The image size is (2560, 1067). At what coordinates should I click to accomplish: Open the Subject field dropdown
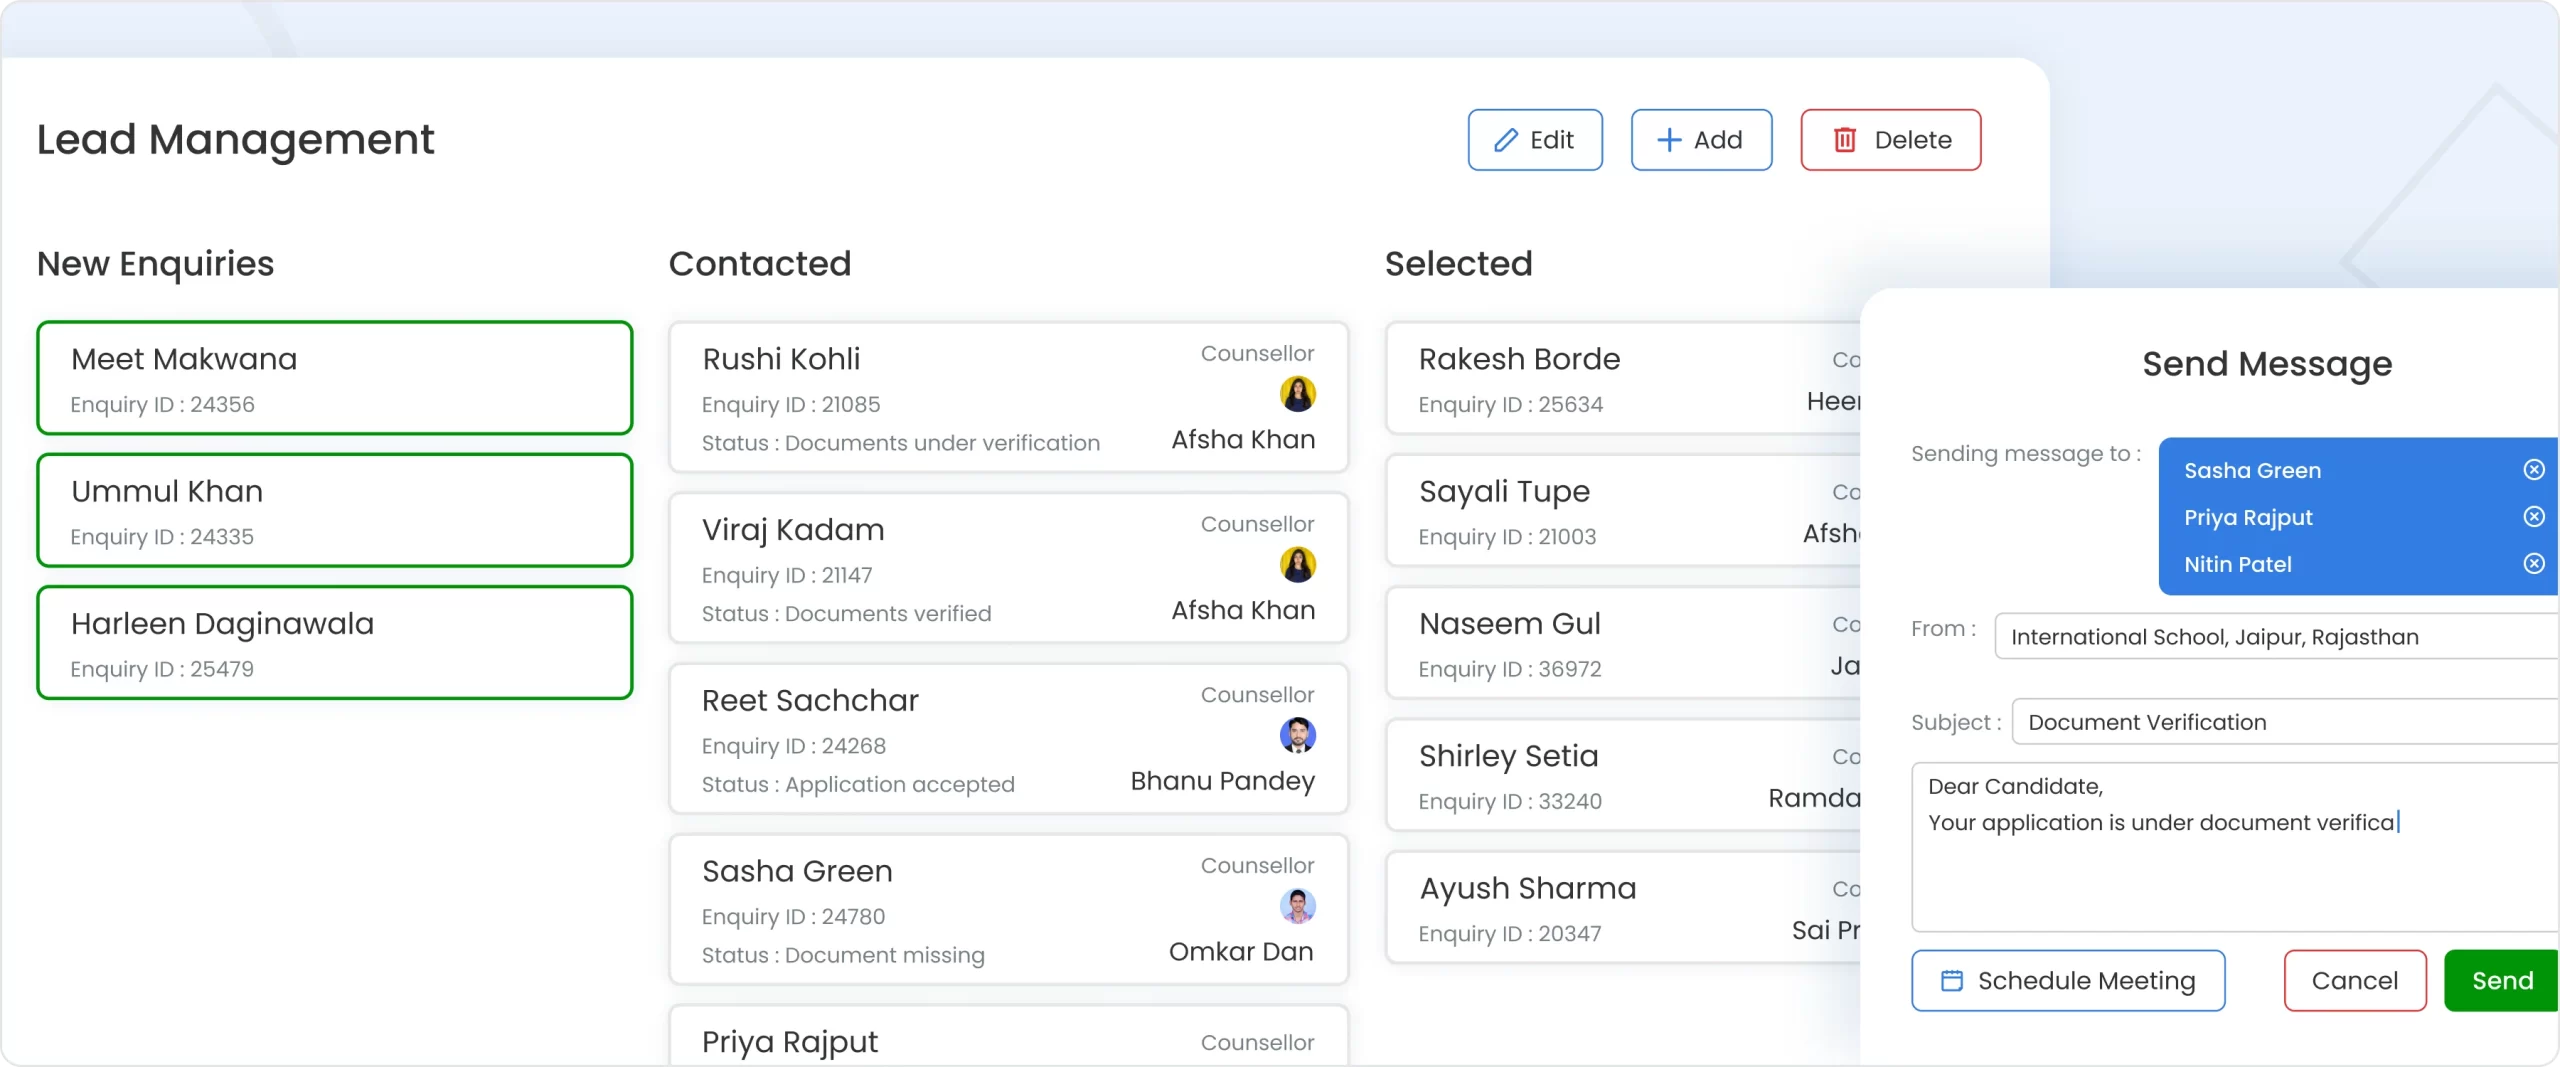point(2280,721)
